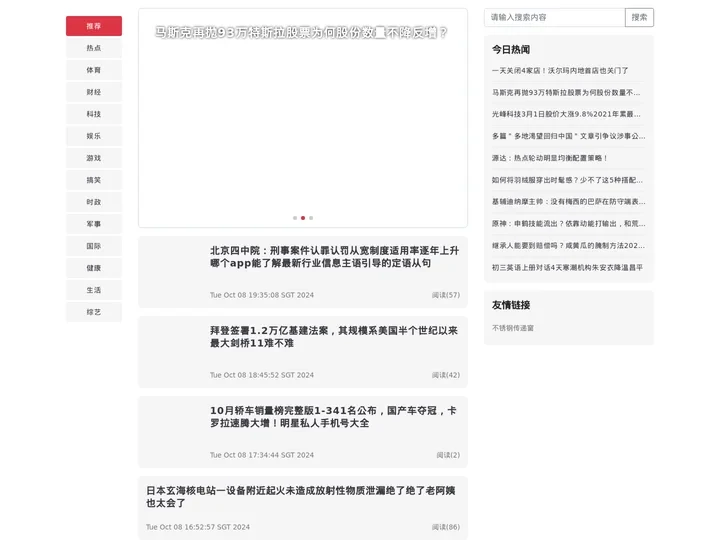
Task: Click timestamp Tue Oct 08 18:45:52 SGT 2024
Action: pyautogui.click(x=262, y=375)
